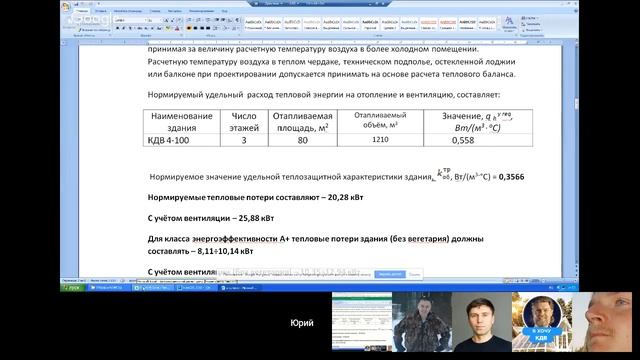640x360 pixels.
Task: Apply the Строгий style from the gallery
Action: (370, 24)
